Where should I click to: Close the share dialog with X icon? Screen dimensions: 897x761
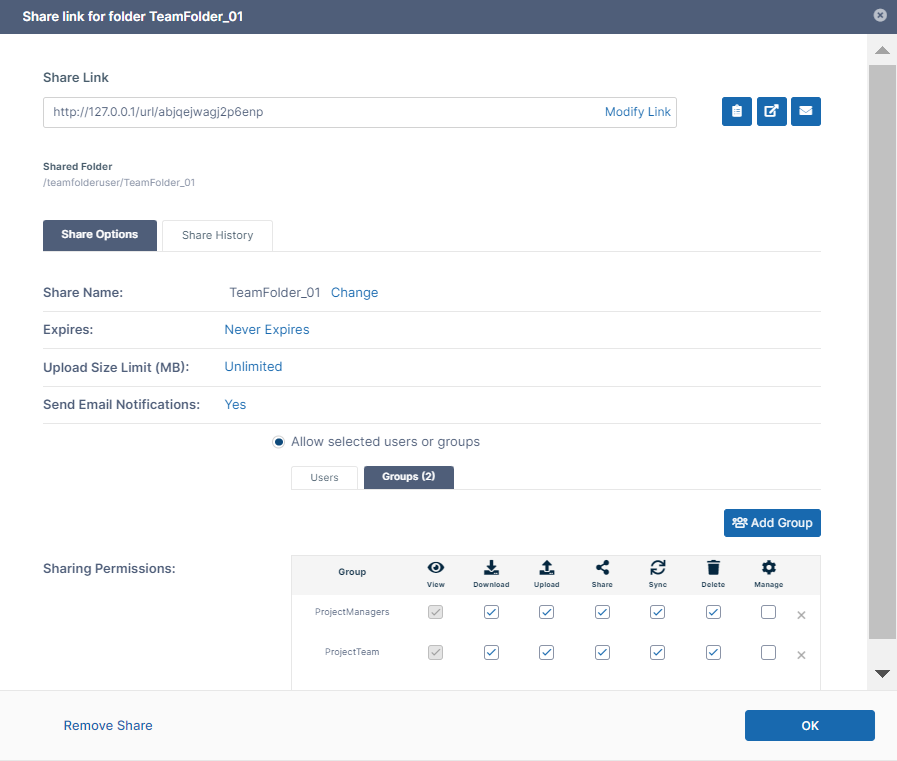[880, 15]
